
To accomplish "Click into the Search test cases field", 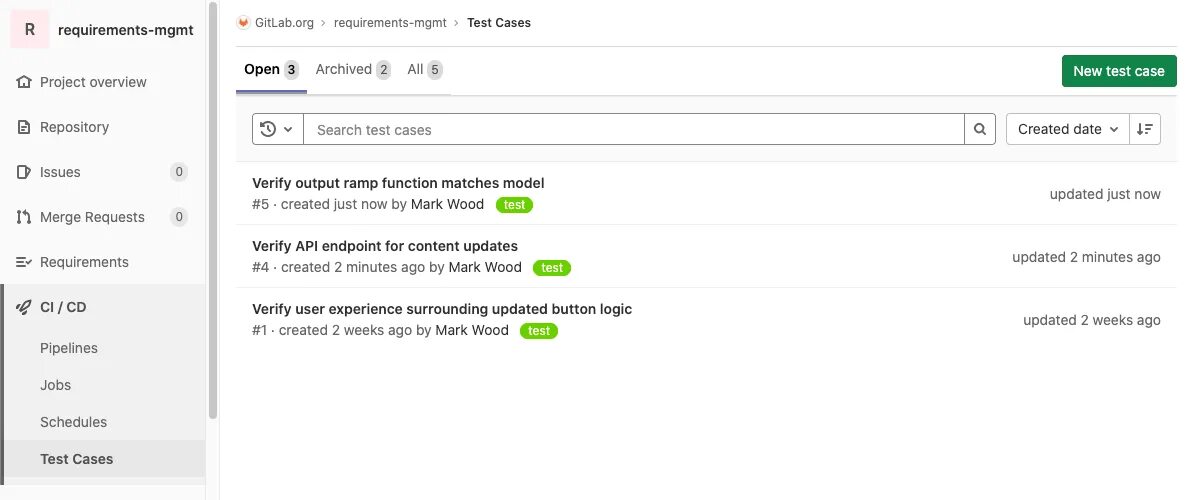I will point(633,129).
